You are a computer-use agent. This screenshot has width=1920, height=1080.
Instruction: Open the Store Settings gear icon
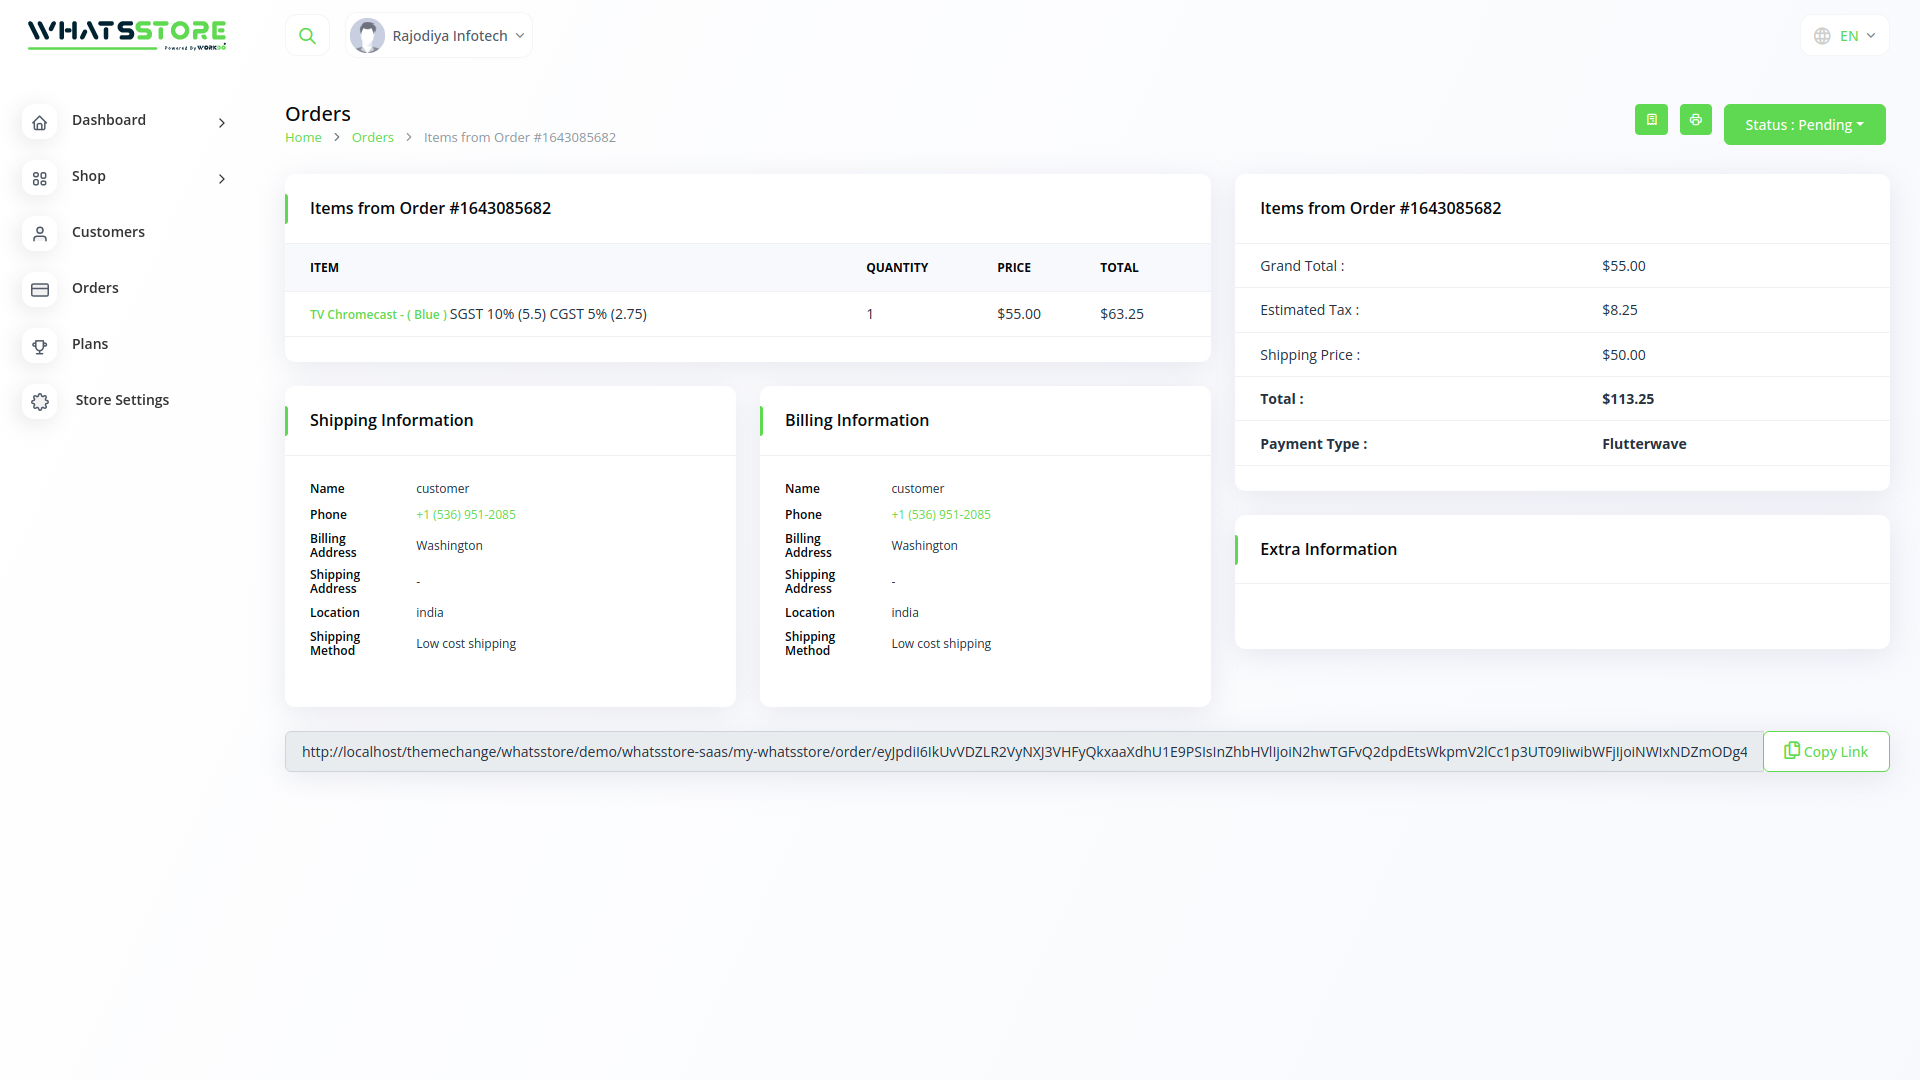point(40,402)
